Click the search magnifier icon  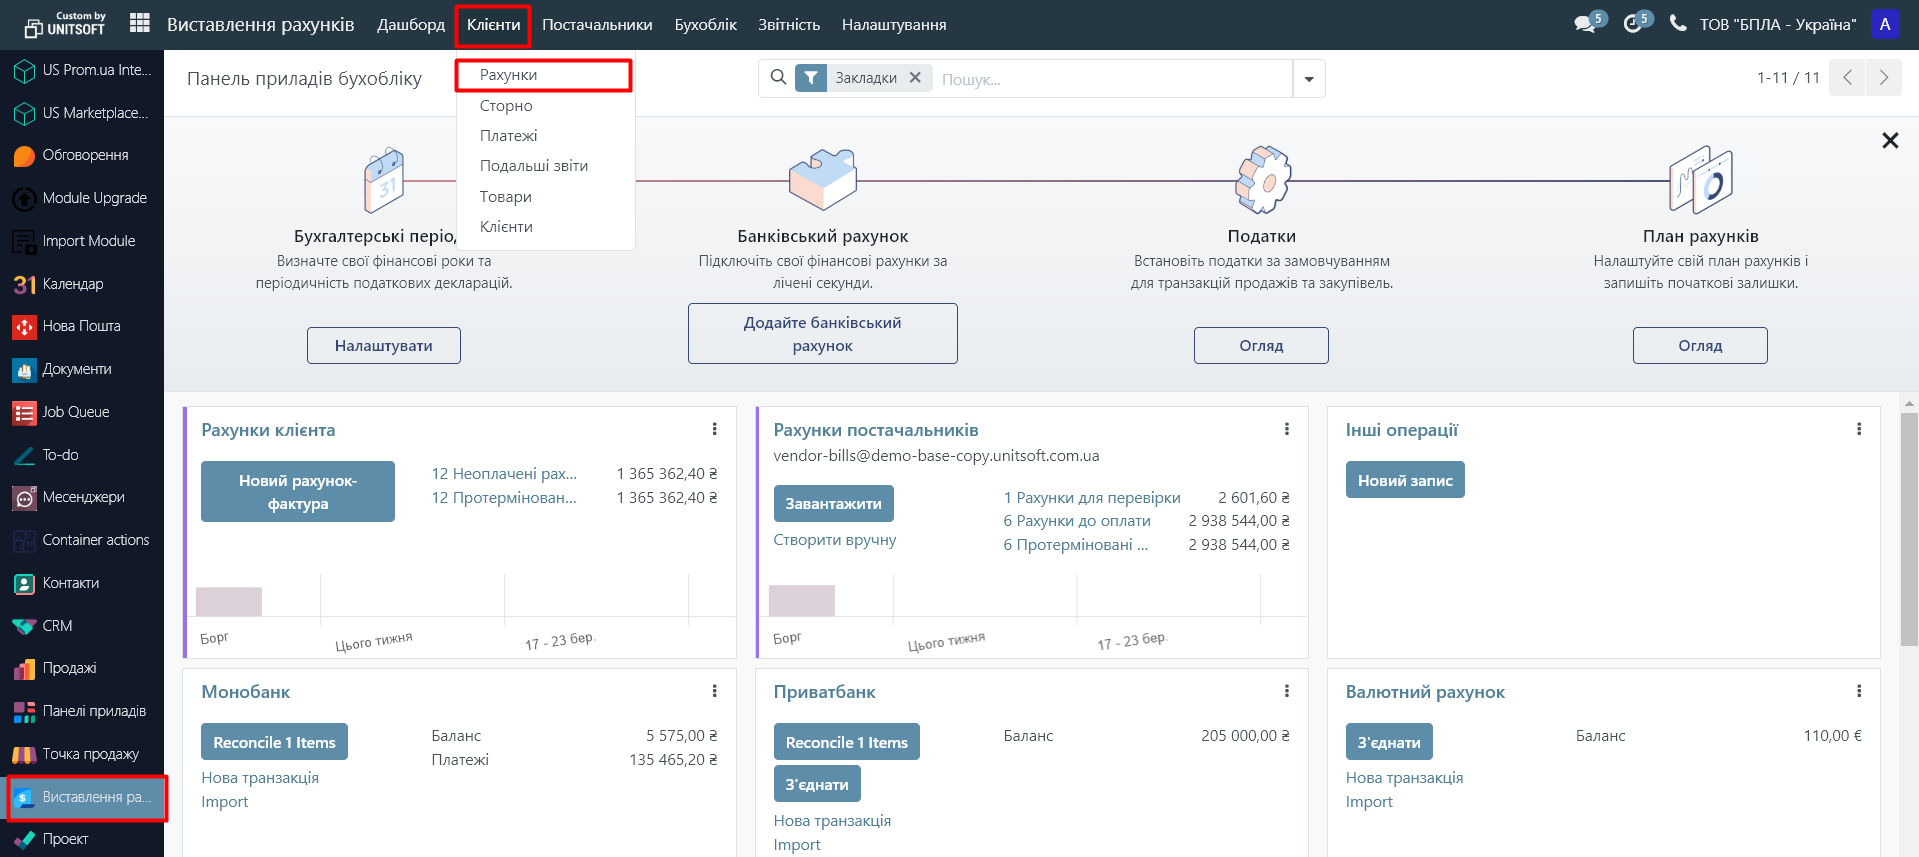tap(778, 78)
